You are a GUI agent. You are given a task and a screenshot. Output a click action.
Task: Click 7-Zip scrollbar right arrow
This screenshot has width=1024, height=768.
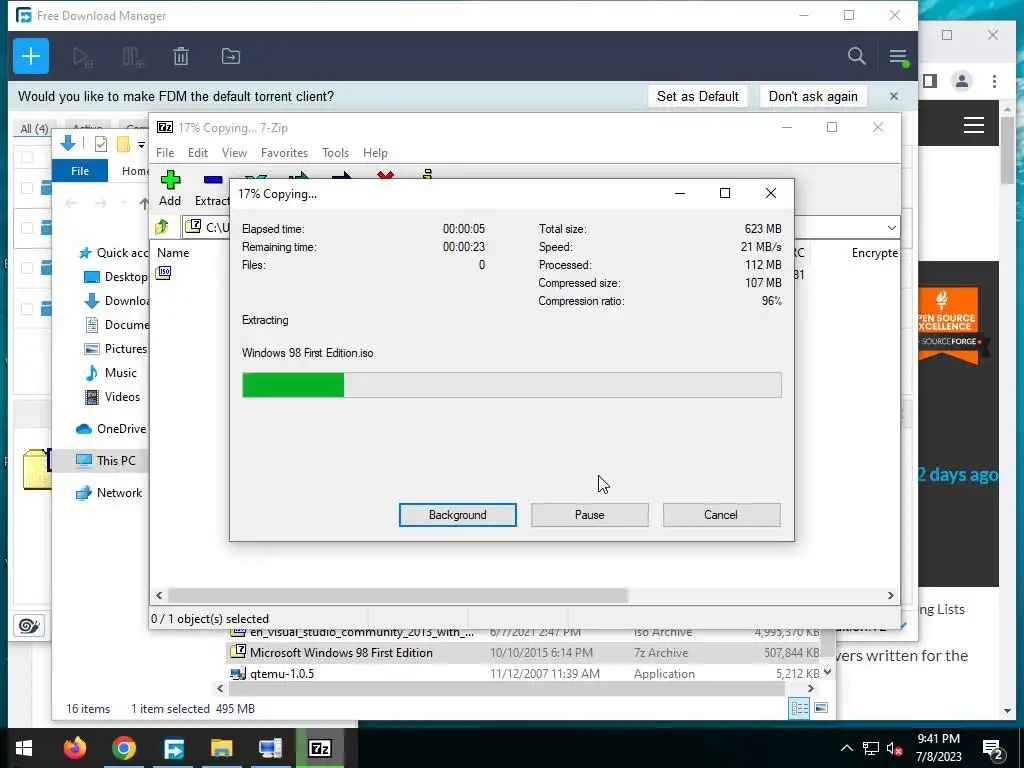tap(890, 596)
